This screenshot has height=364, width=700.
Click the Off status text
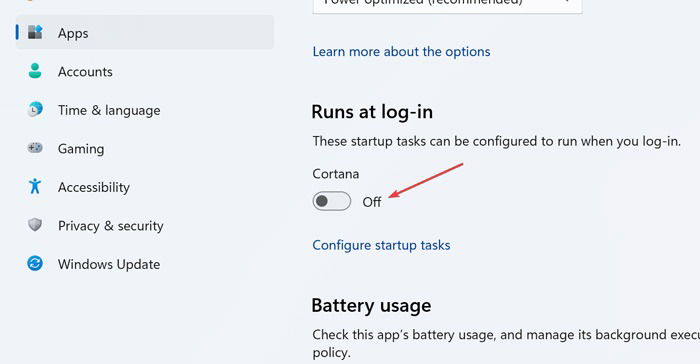point(372,202)
